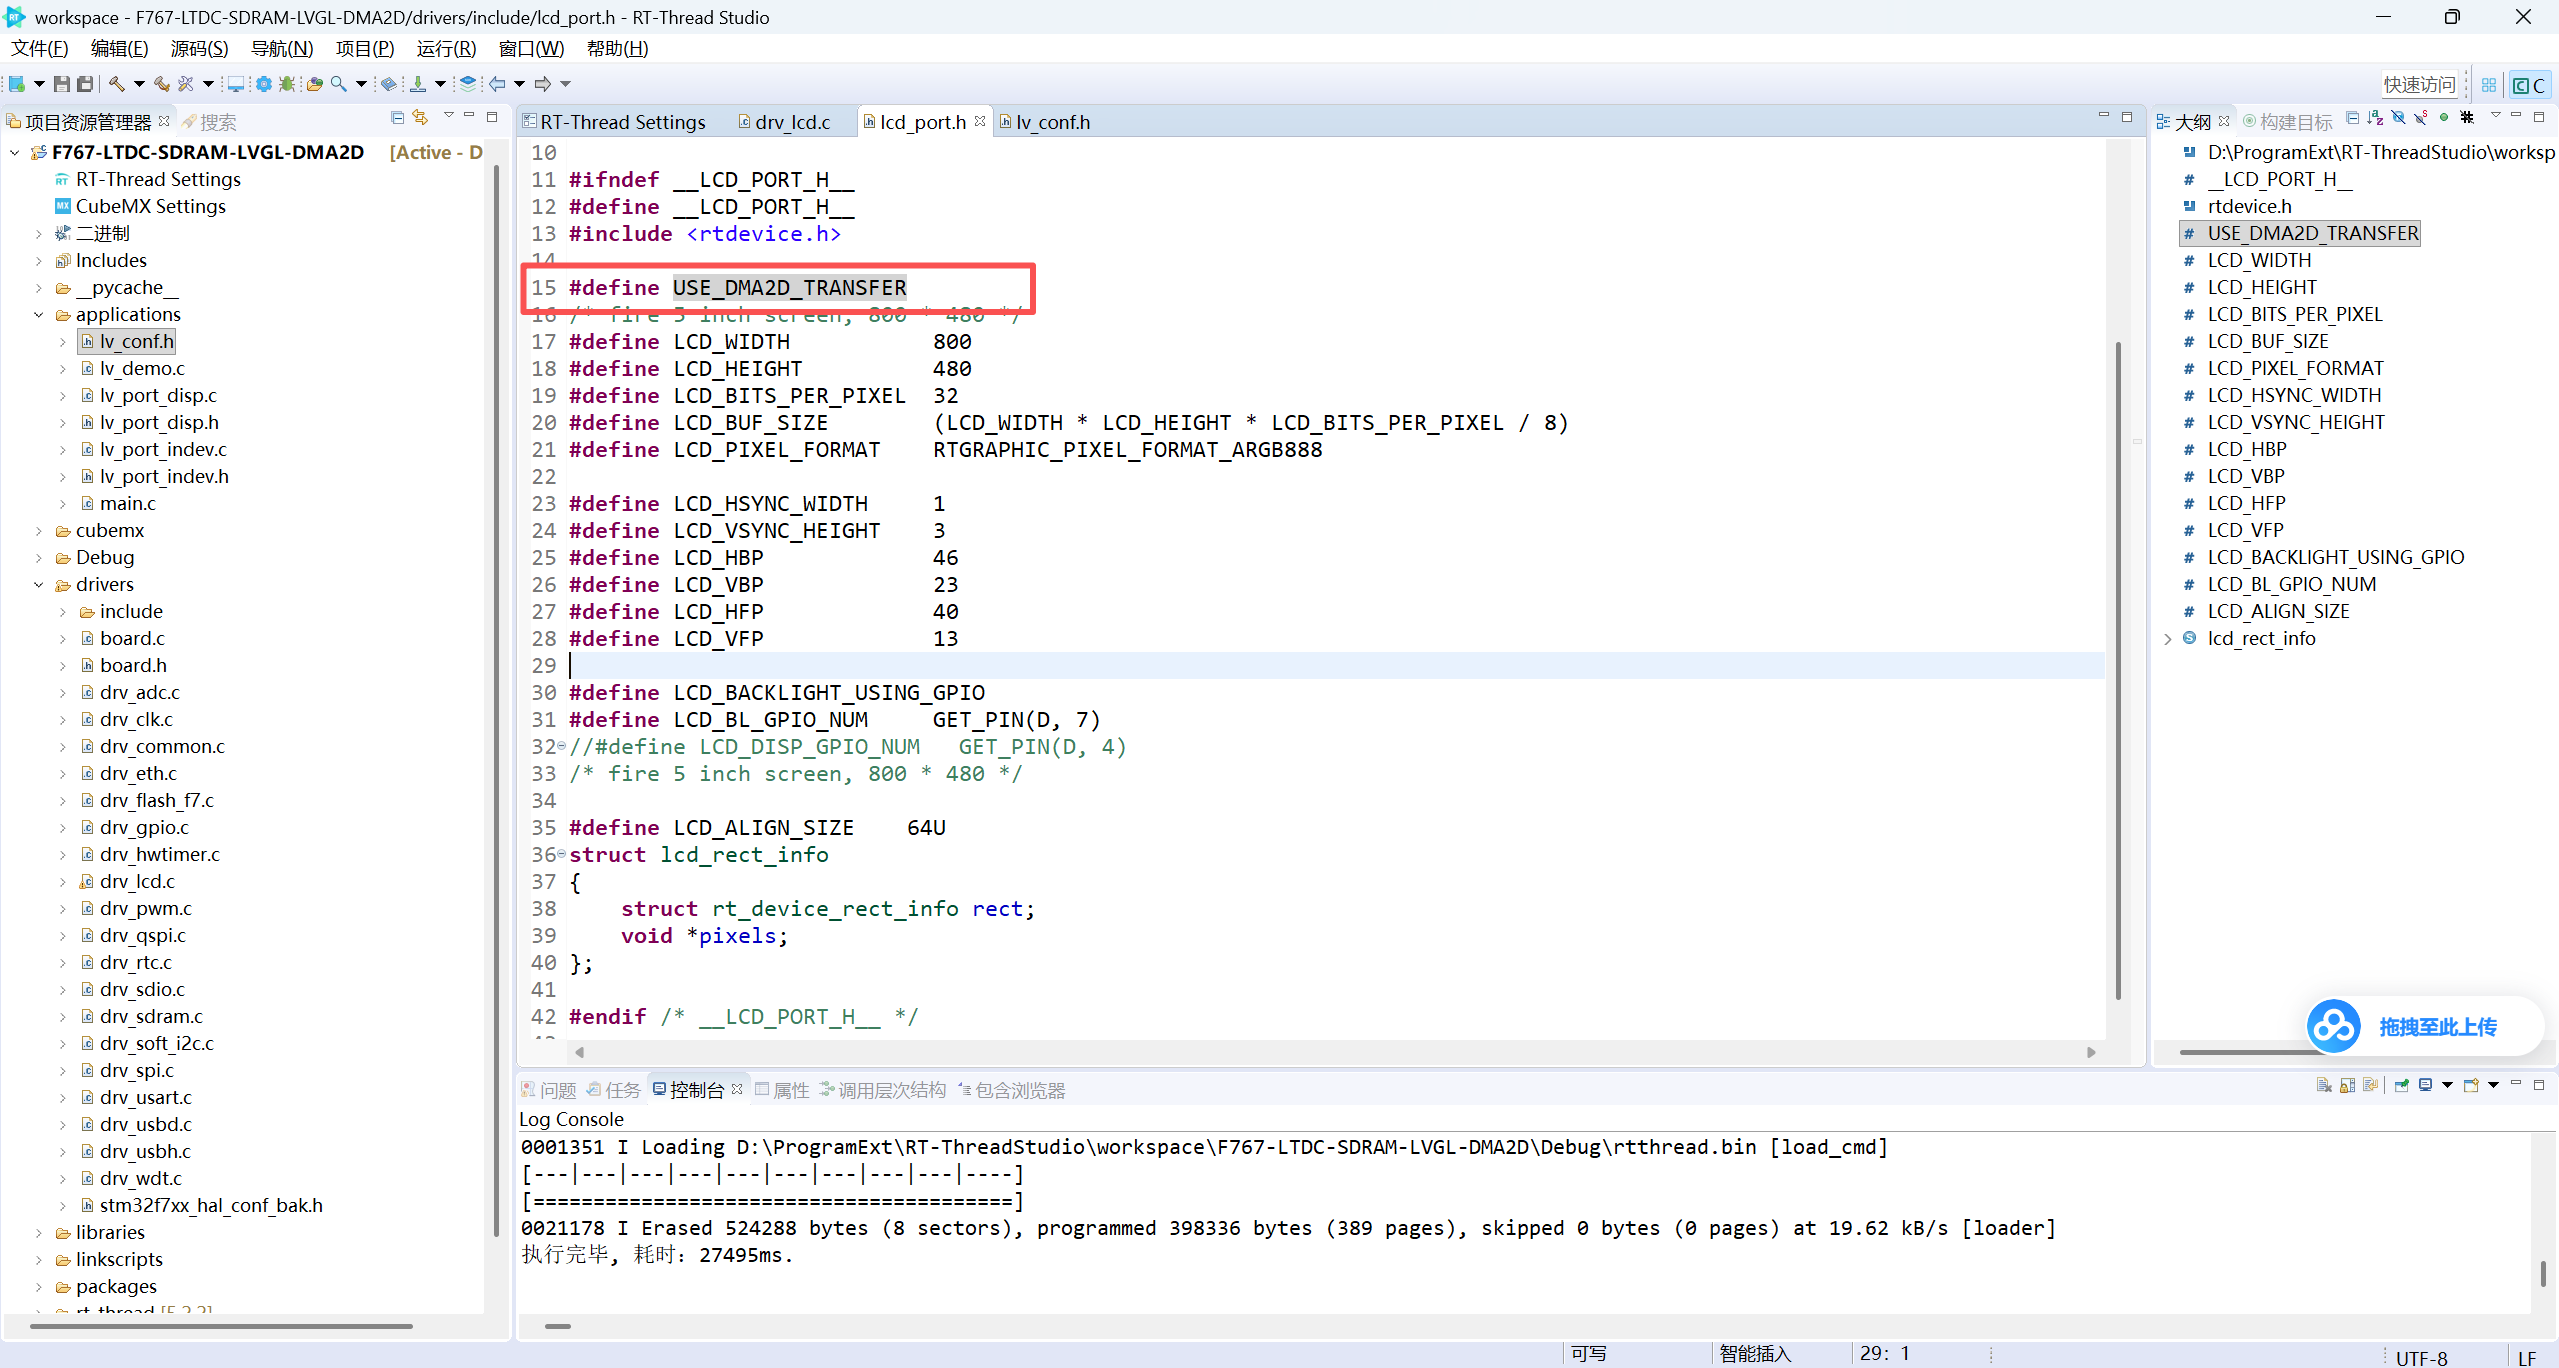Click the save all icon
Screen dimensions: 2559x1368
(85, 84)
